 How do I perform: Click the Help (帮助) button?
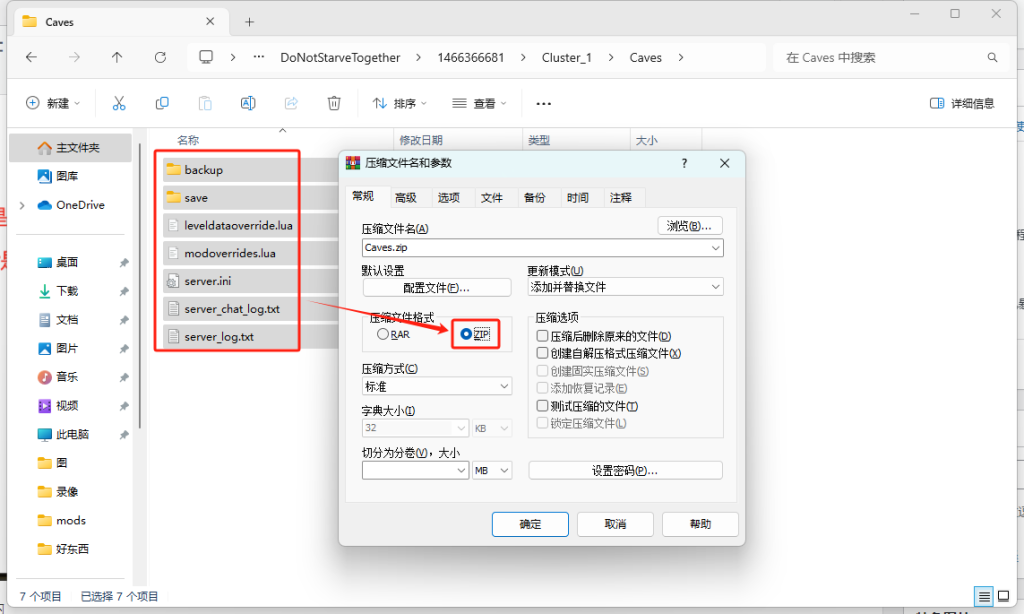point(700,525)
